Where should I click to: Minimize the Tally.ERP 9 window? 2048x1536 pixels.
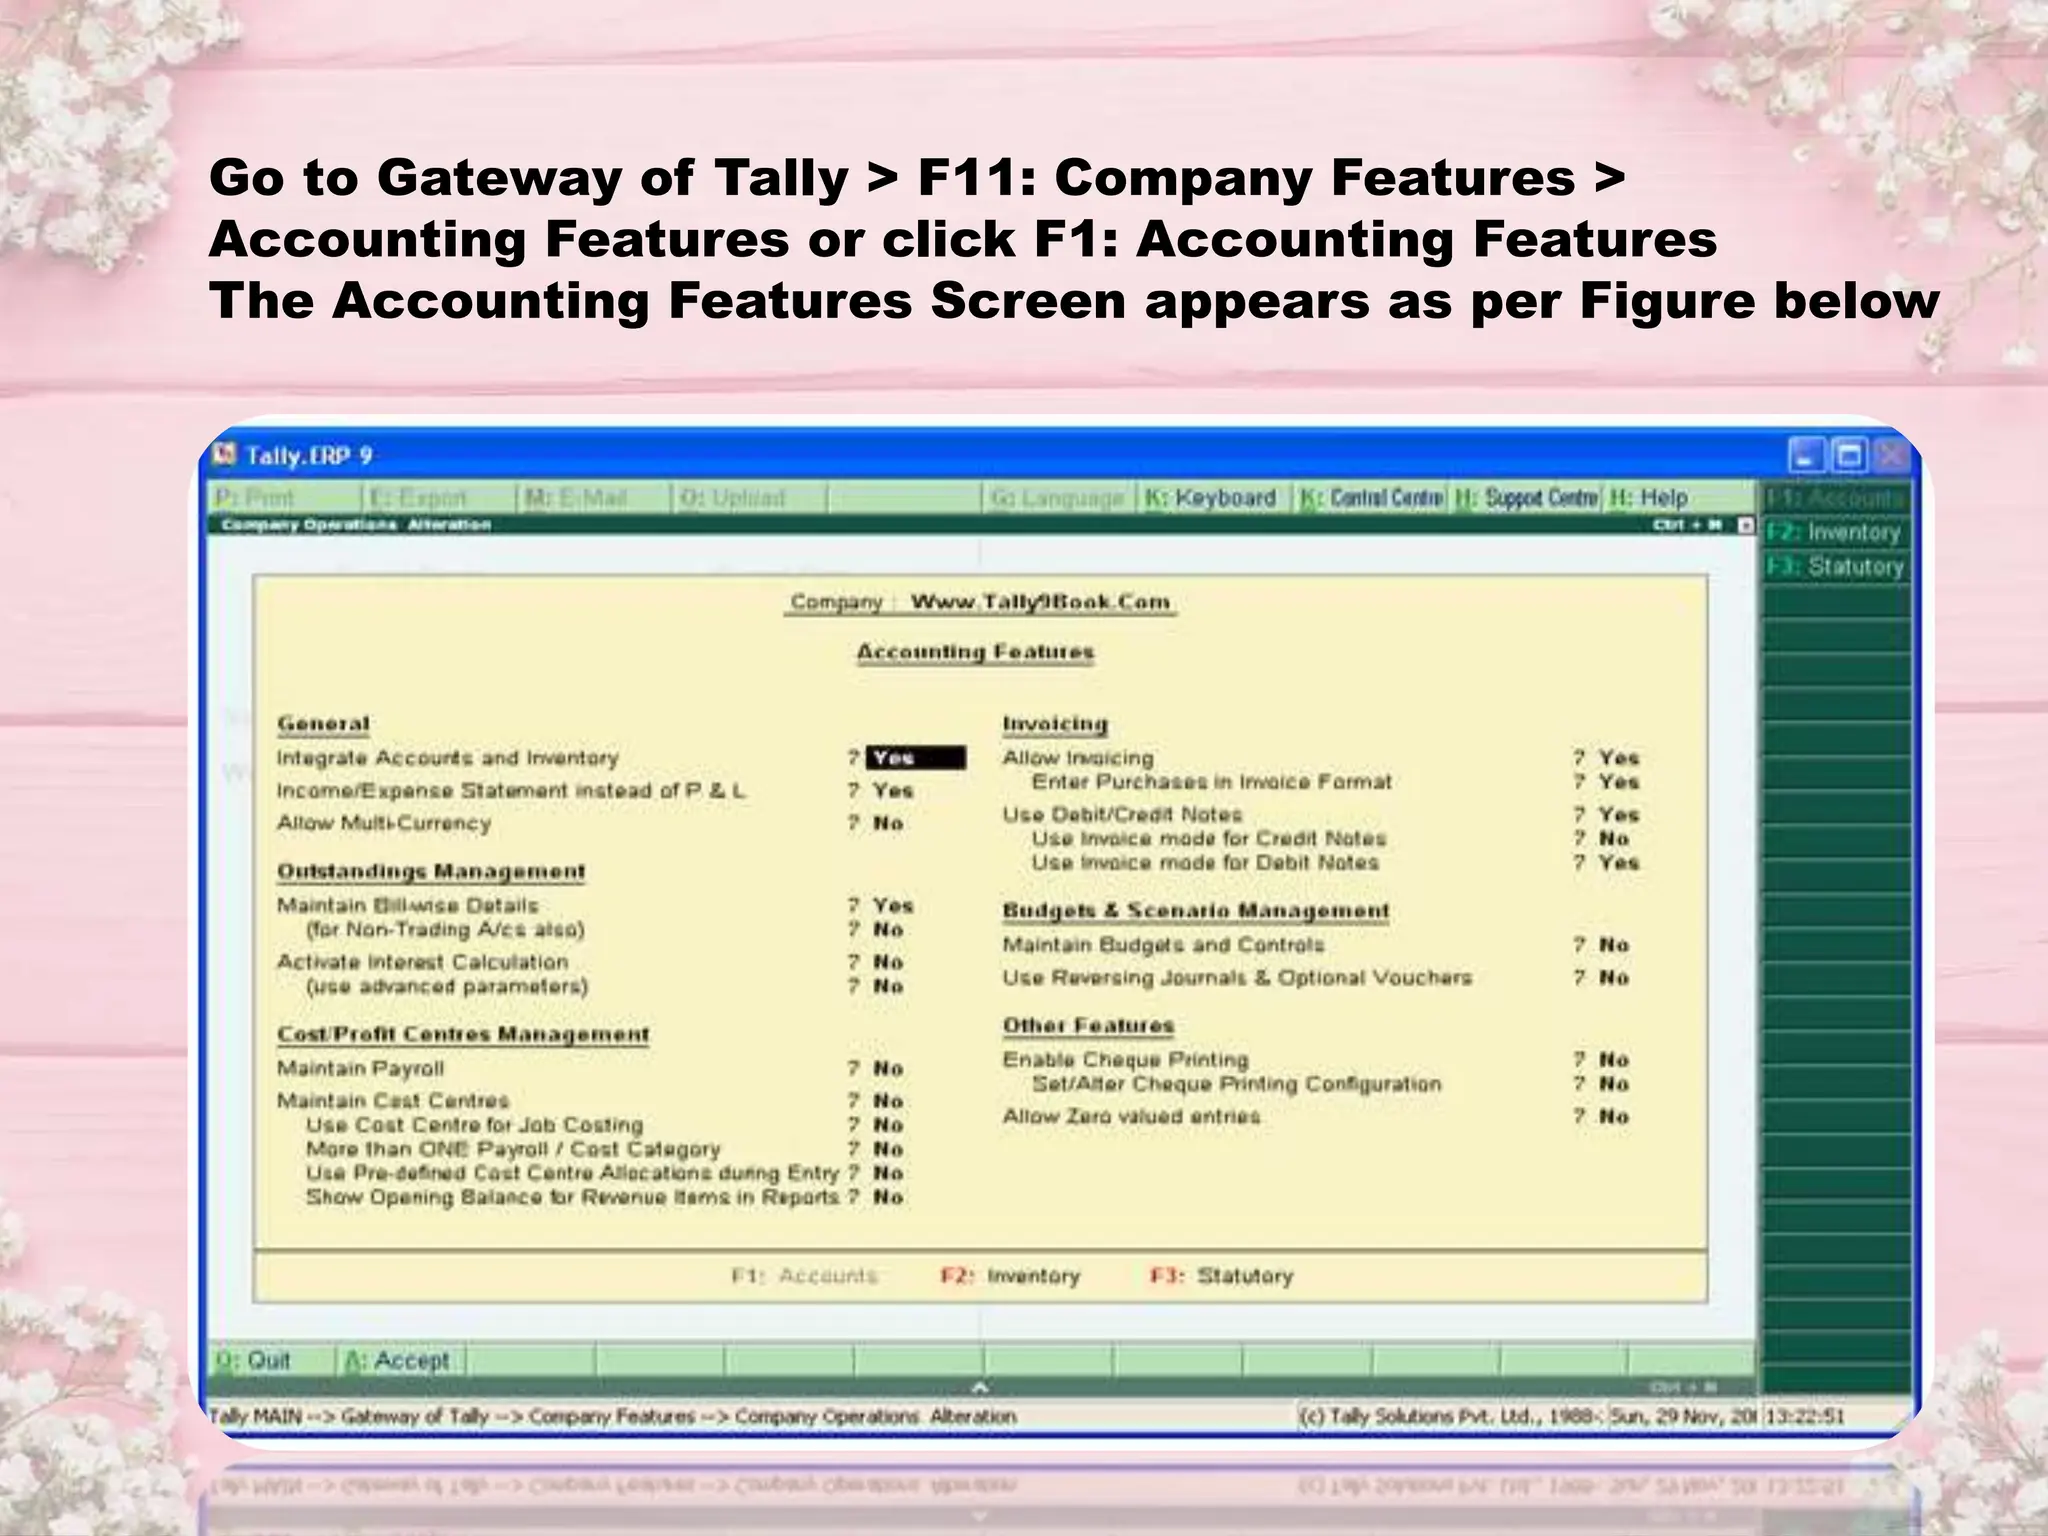click(x=1806, y=456)
